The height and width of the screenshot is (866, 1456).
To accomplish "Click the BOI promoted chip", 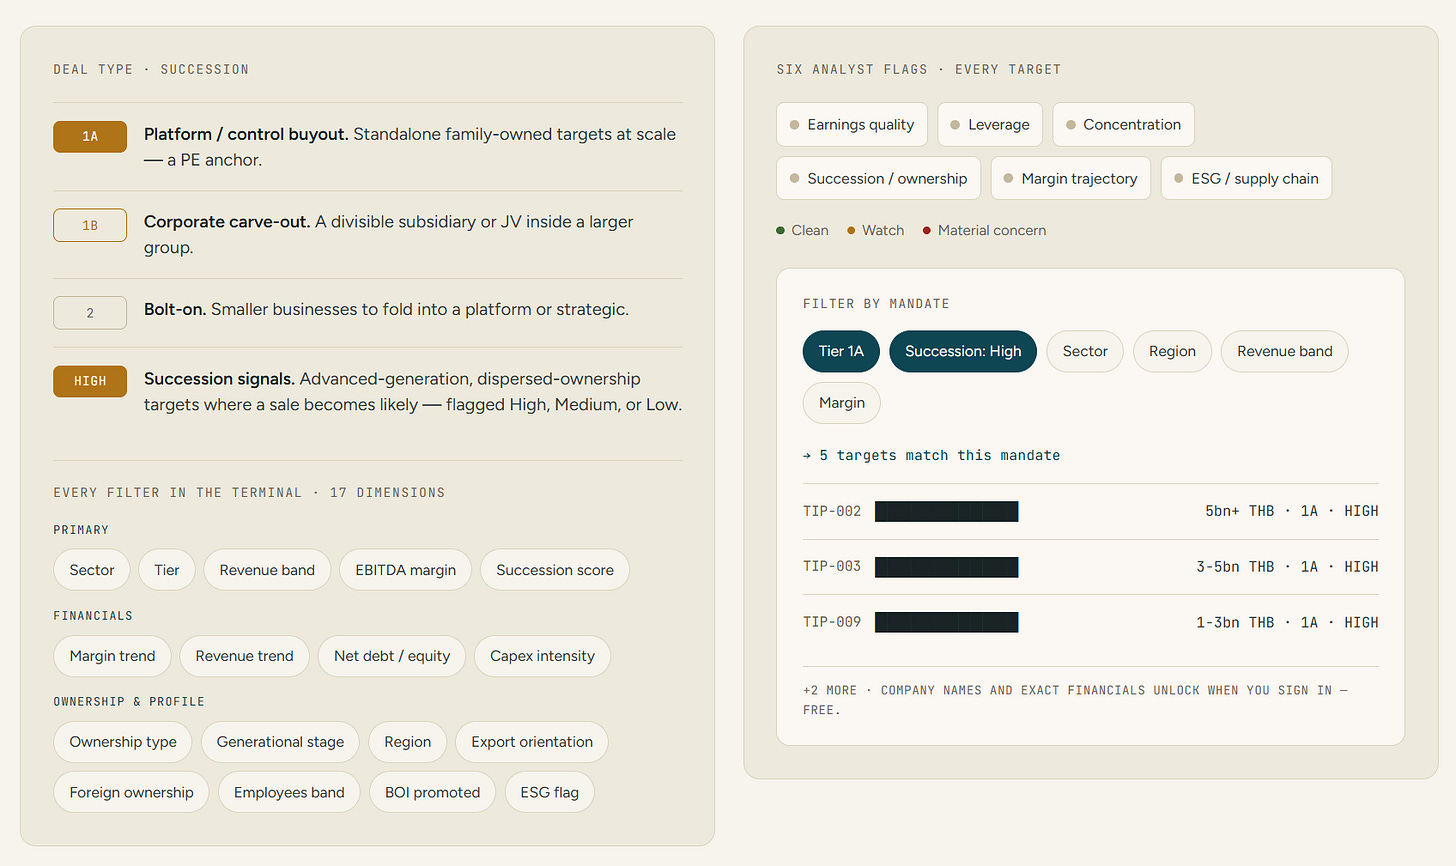I will coord(432,792).
